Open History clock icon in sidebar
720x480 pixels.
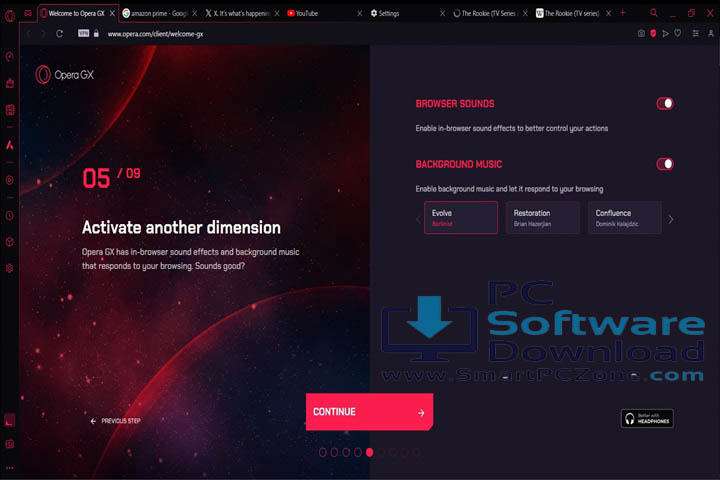[x=10, y=215]
